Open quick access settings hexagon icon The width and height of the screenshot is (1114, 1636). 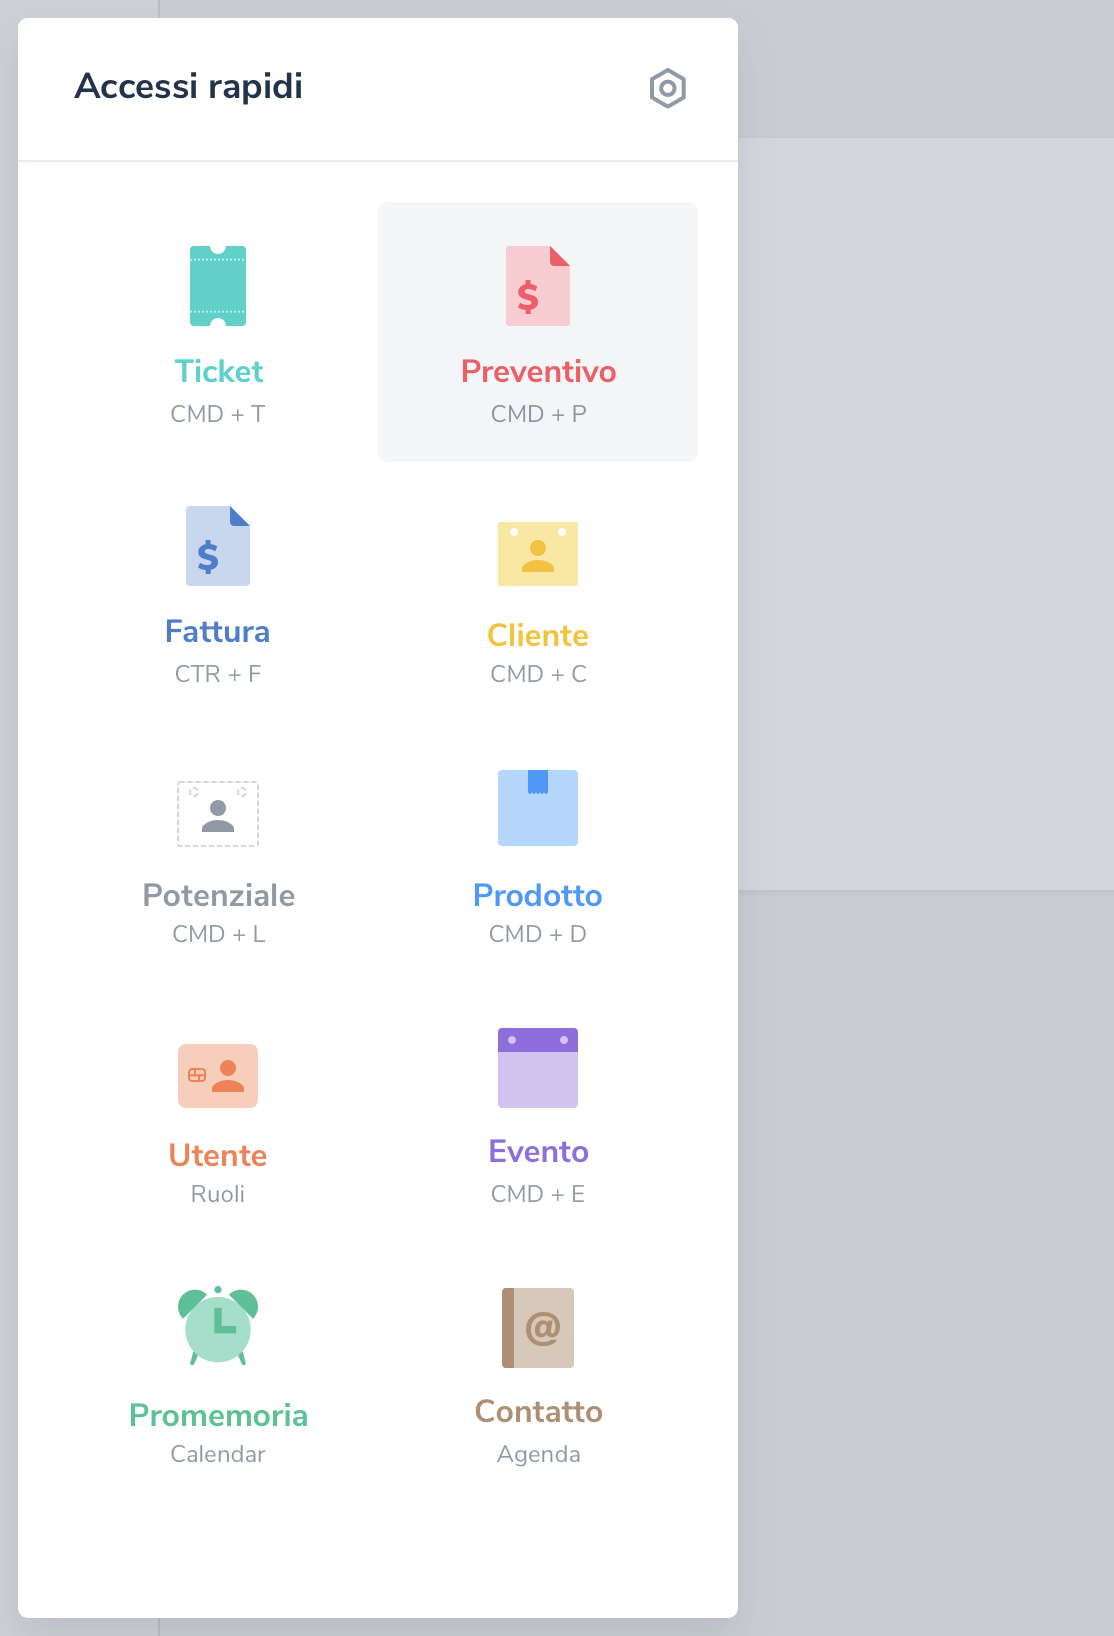(x=667, y=88)
